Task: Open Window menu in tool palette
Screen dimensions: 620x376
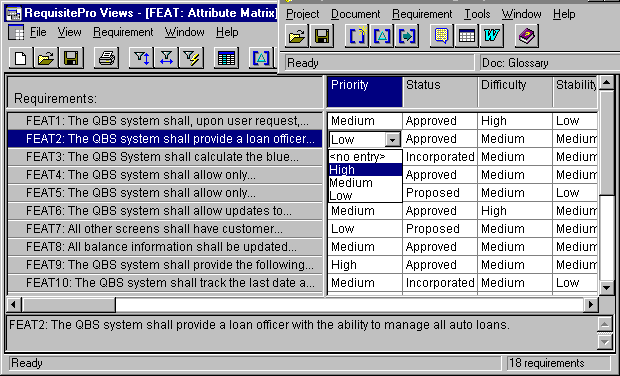Action: click(x=522, y=14)
